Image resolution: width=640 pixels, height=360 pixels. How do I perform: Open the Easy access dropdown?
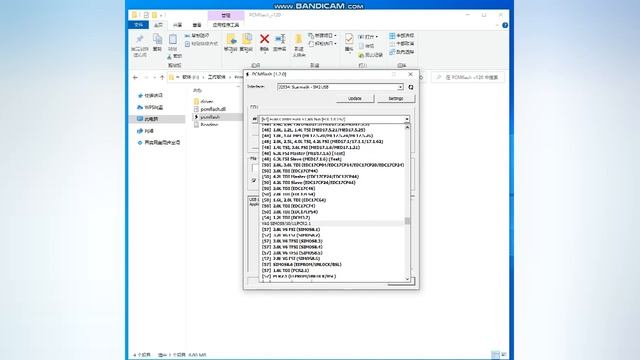[x=322, y=44]
